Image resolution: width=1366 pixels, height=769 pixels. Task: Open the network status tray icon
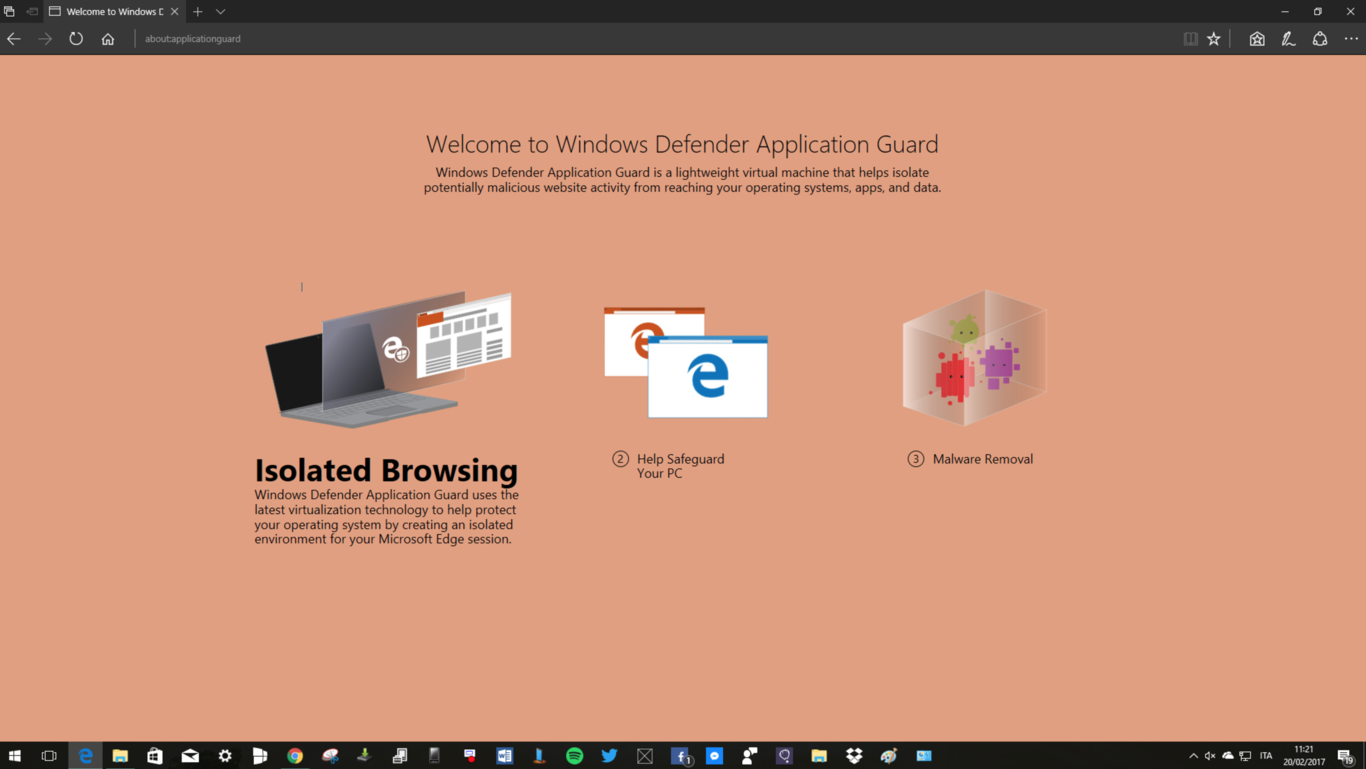(x=1246, y=756)
